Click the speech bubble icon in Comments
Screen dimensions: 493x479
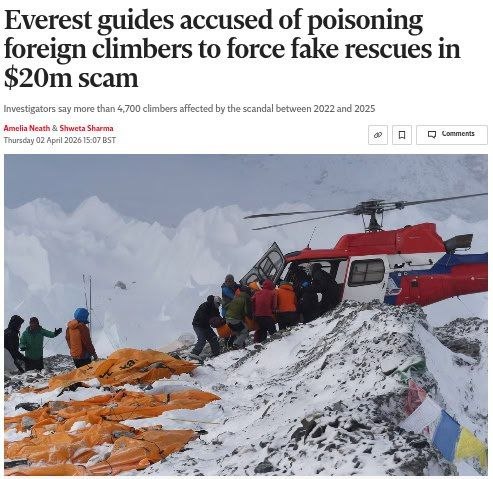coord(432,134)
